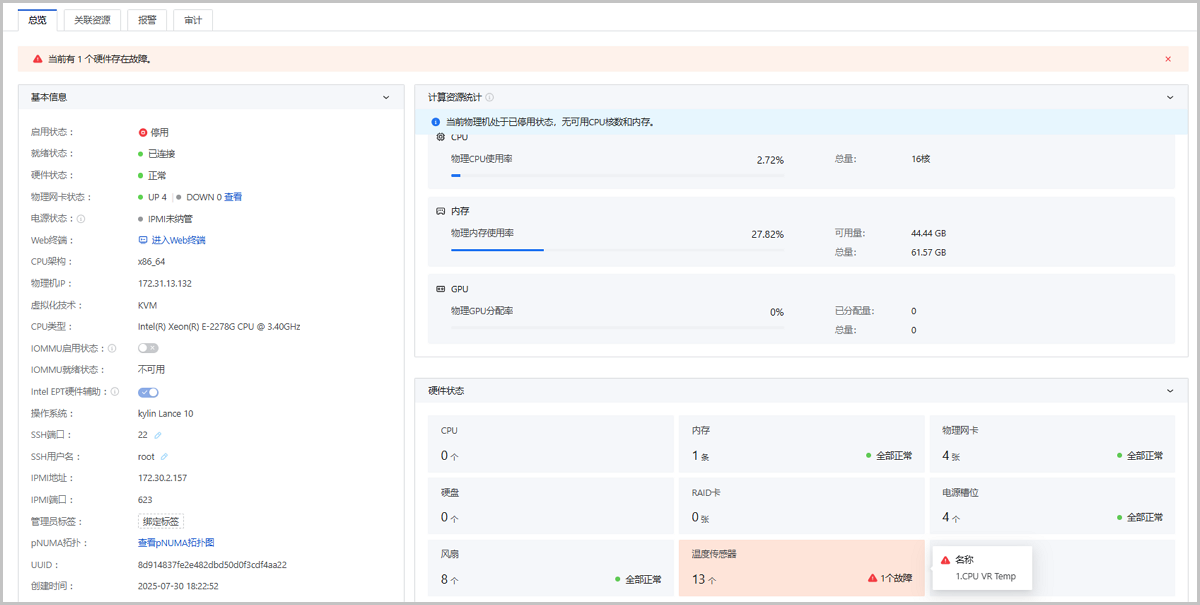Open the CPU hardware status card
The width and height of the screenshot is (1200, 605).
[551, 444]
